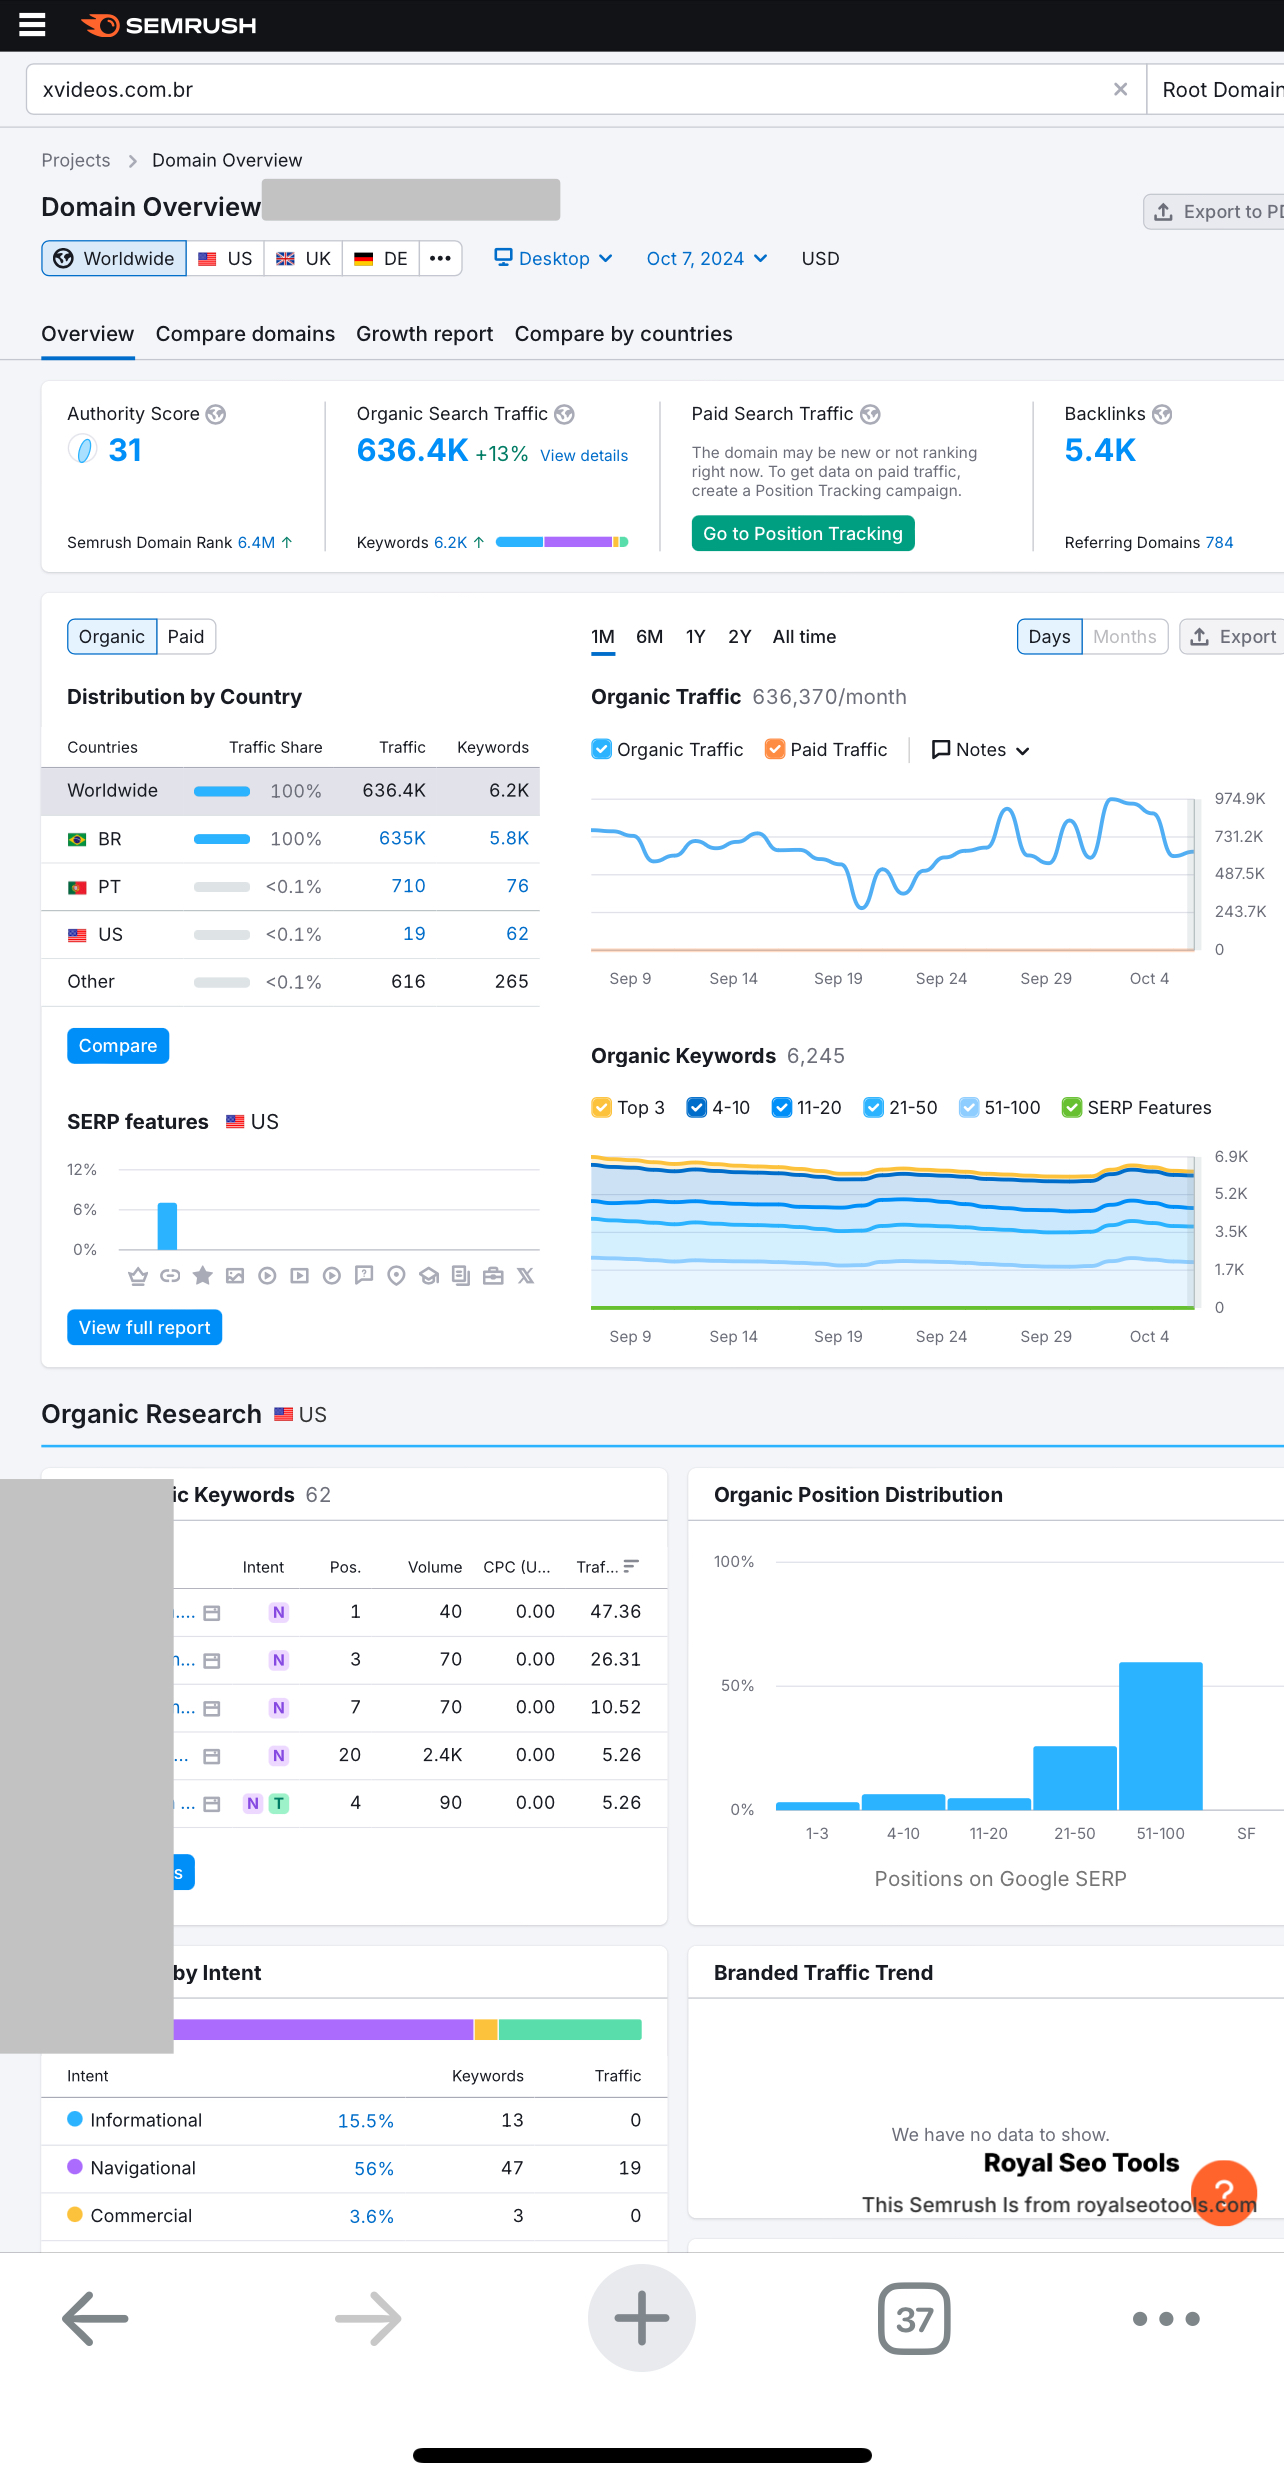Toggle the 51-100 keywords checkbox
Viewport: 1284px width, 2487px height.
pos(969,1107)
